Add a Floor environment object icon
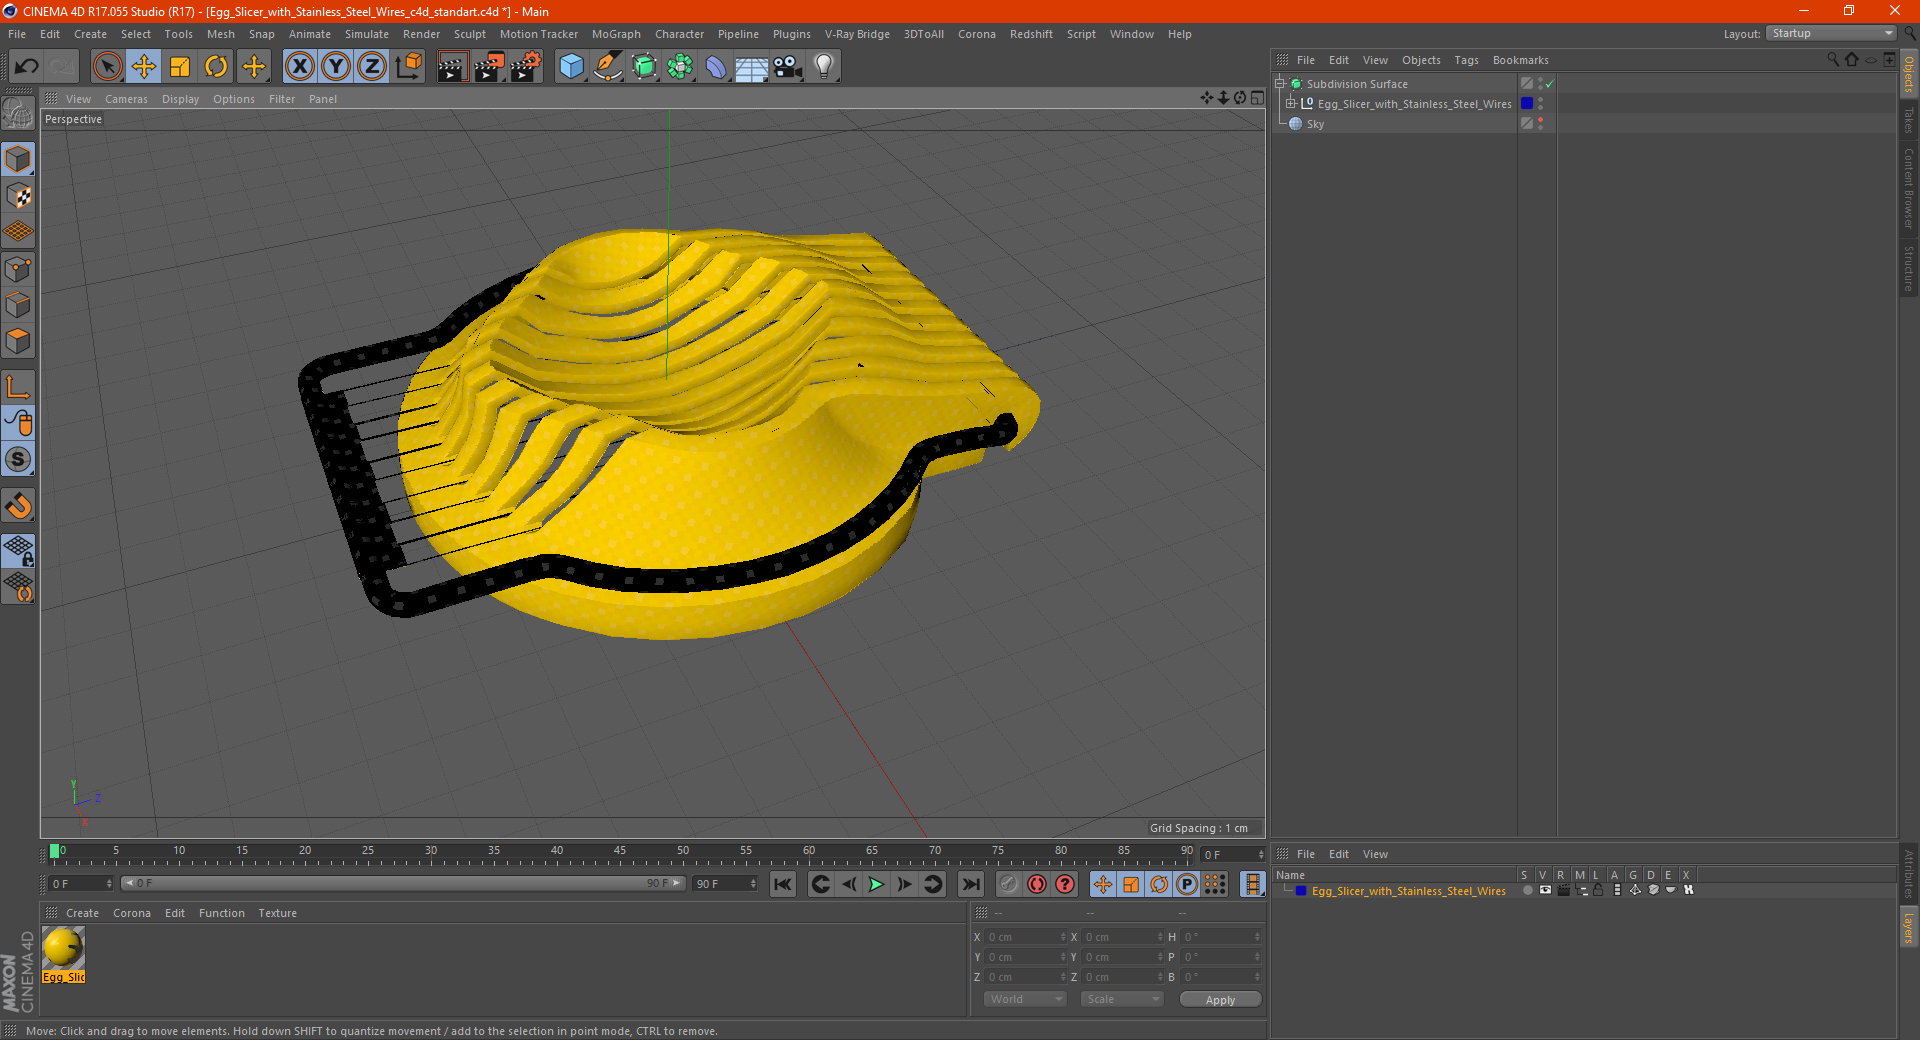Image resolution: width=1920 pixels, height=1040 pixels. click(752, 67)
